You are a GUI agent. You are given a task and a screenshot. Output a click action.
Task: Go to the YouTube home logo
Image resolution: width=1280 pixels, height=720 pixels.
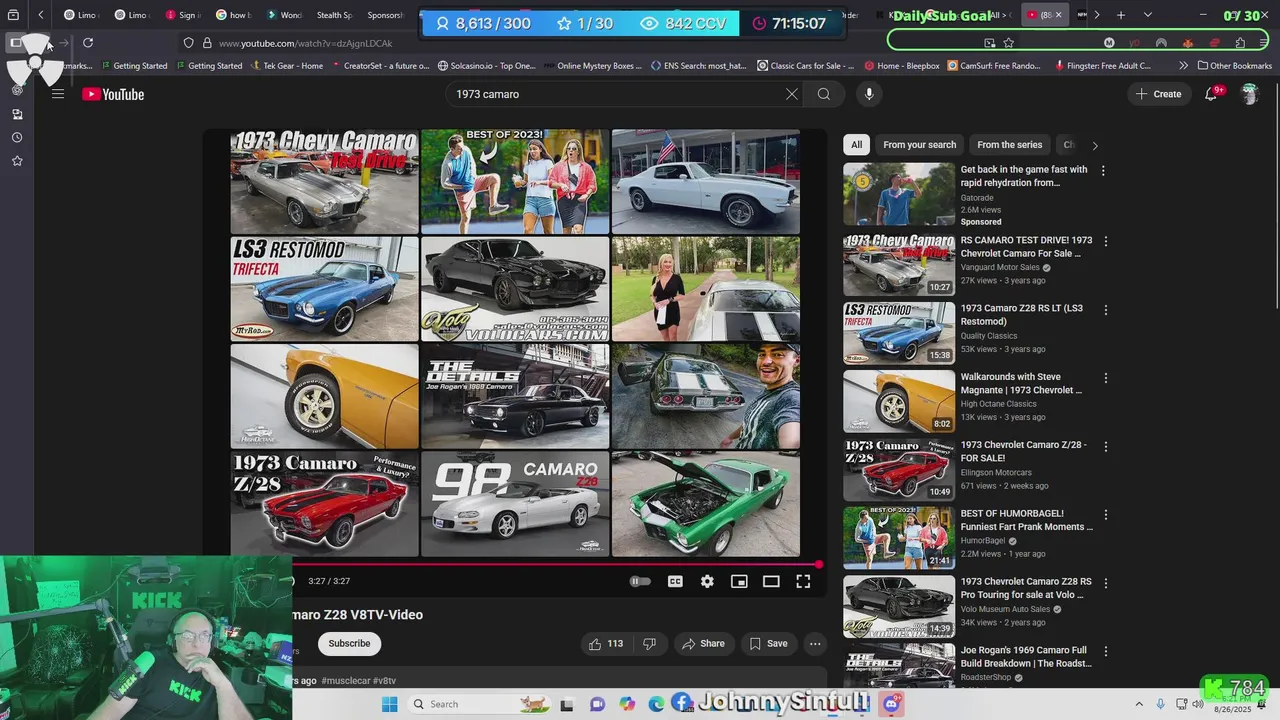pos(113,94)
